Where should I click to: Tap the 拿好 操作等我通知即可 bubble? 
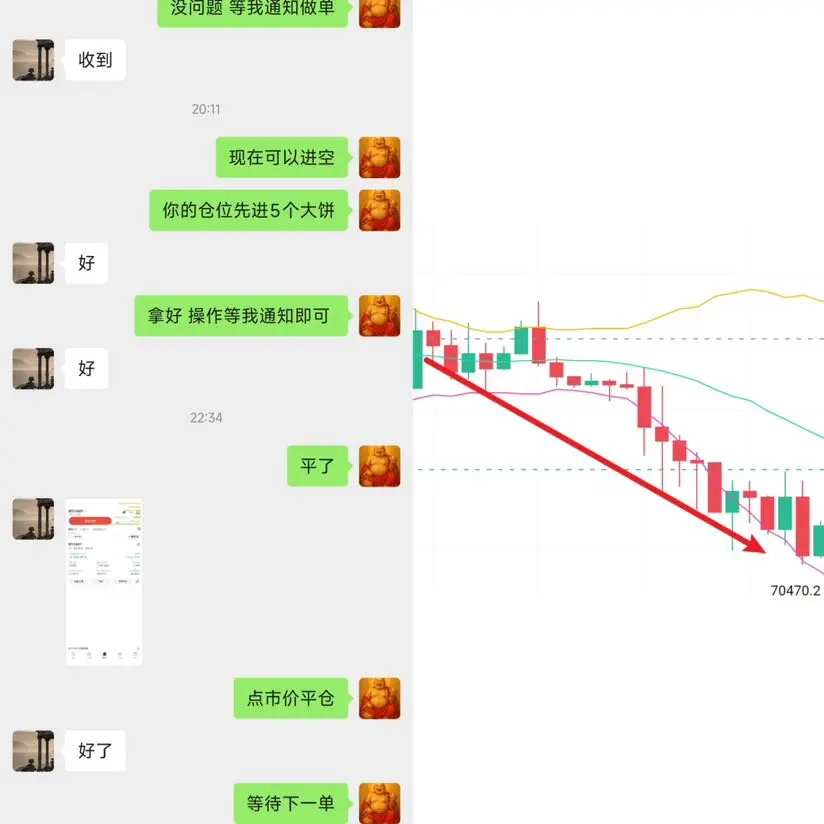pyautogui.click(x=242, y=316)
